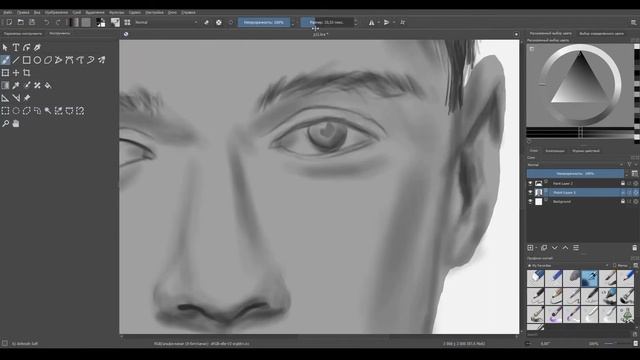Select the Multibrush tool
Viewport: 640px width, 360px height.
point(101,60)
